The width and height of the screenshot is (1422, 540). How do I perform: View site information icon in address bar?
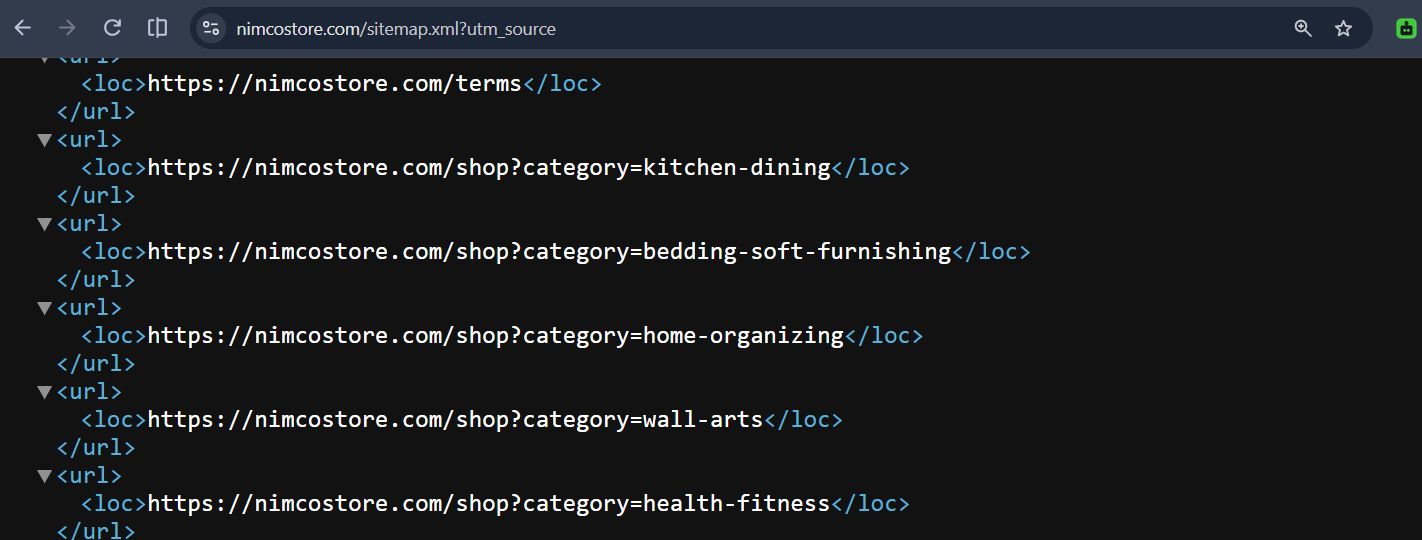pyautogui.click(x=211, y=29)
